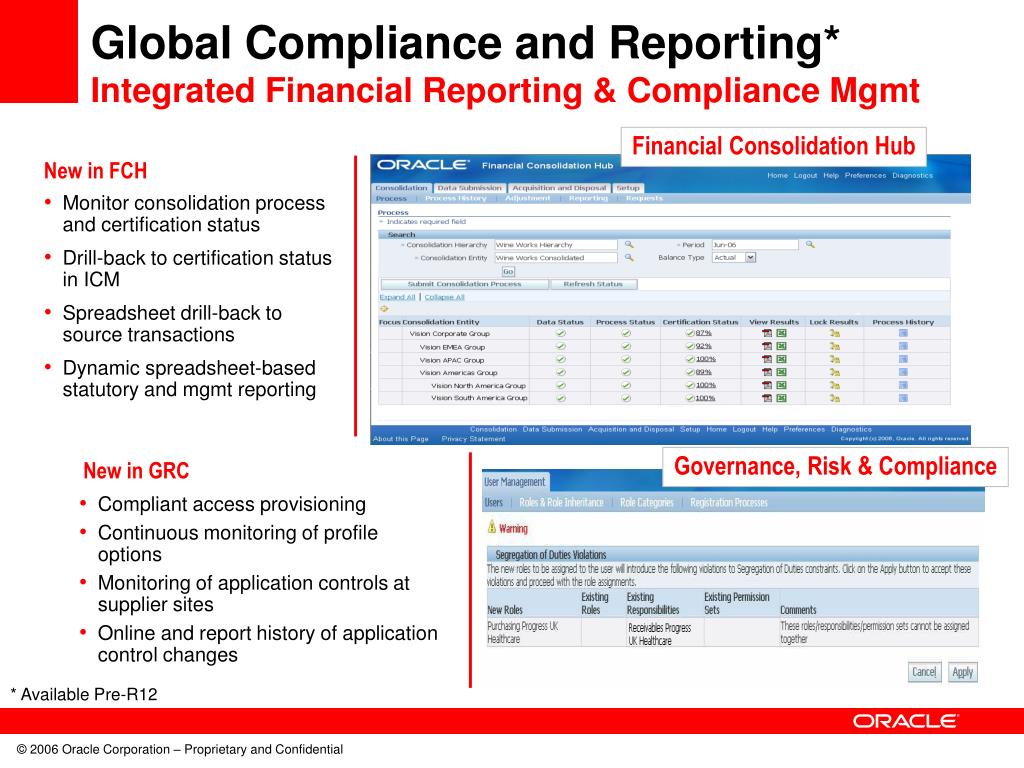Screen dimensions: 1024x768
Task: Click the Expand All link
Action: point(397,297)
